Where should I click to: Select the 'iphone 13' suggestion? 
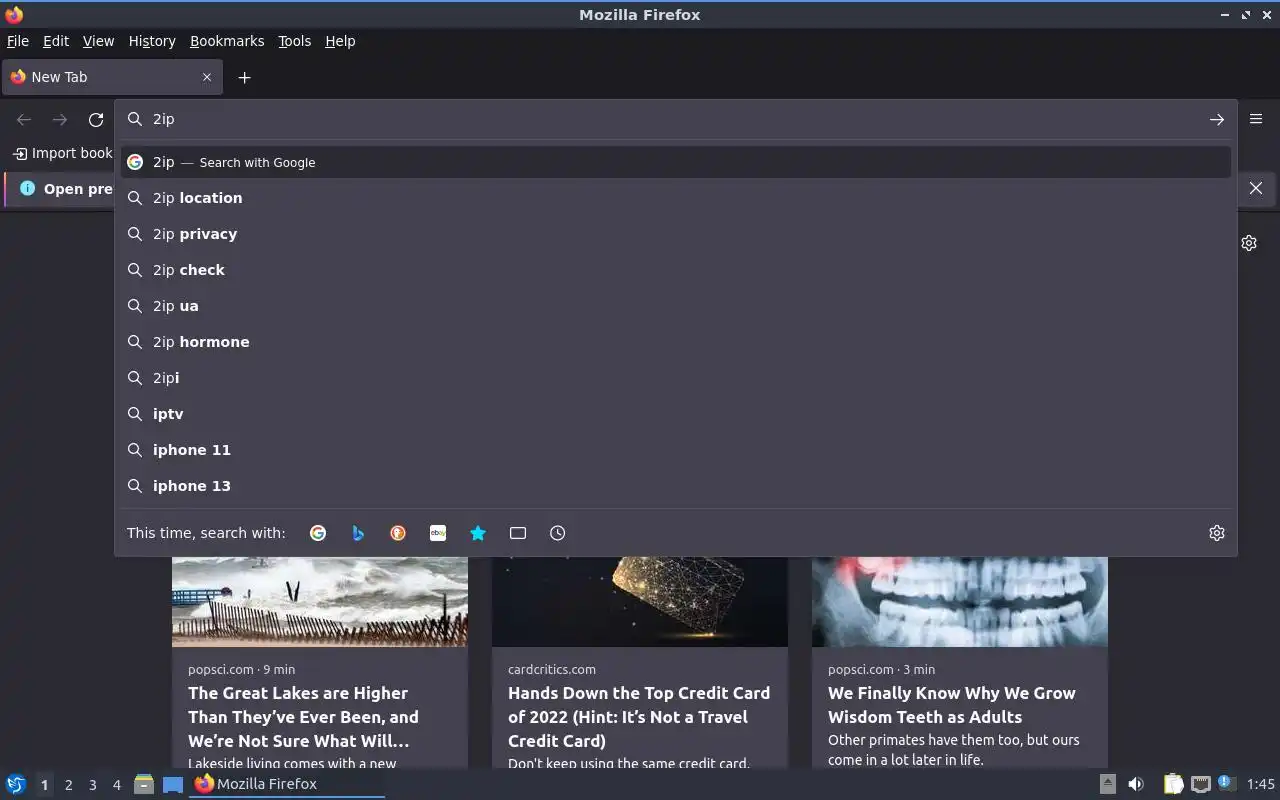click(675, 486)
